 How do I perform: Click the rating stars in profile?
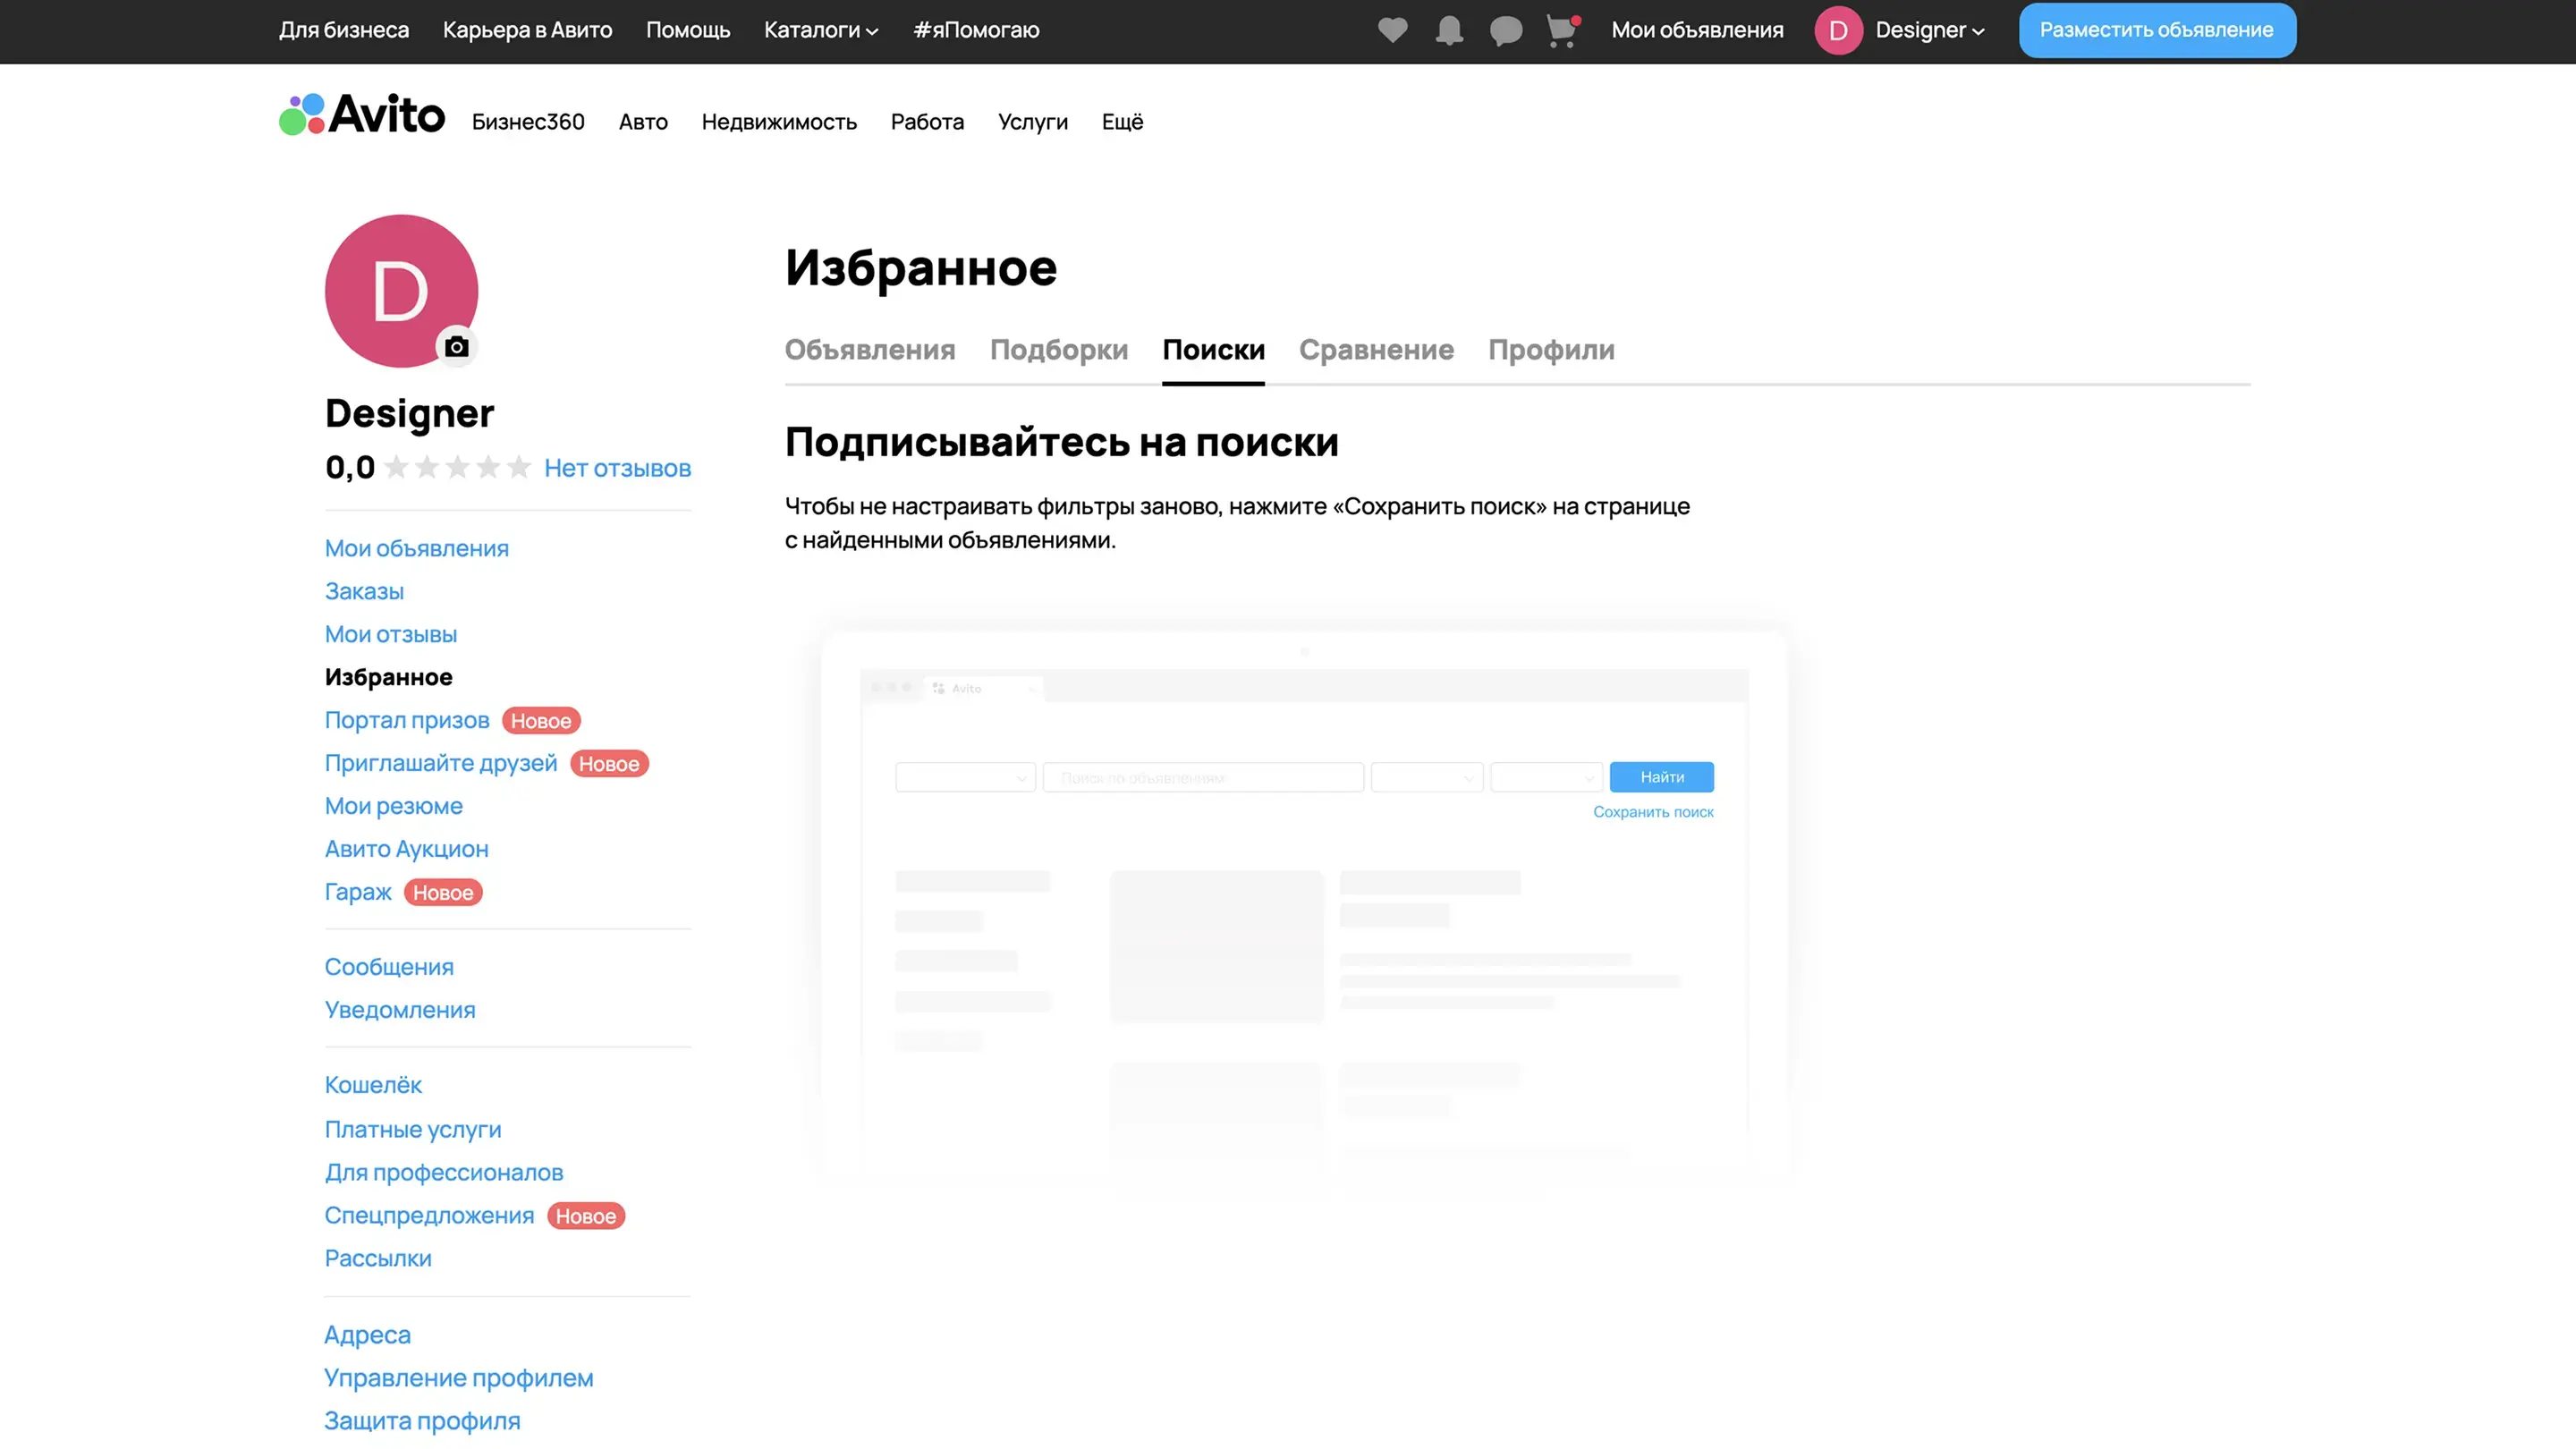[x=457, y=467]
